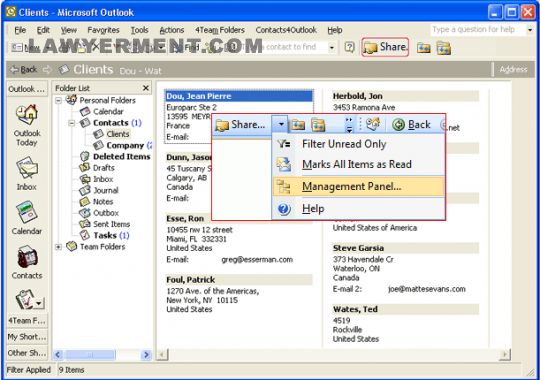
Task: Select contact Wates, Ted
Action: 405,309
